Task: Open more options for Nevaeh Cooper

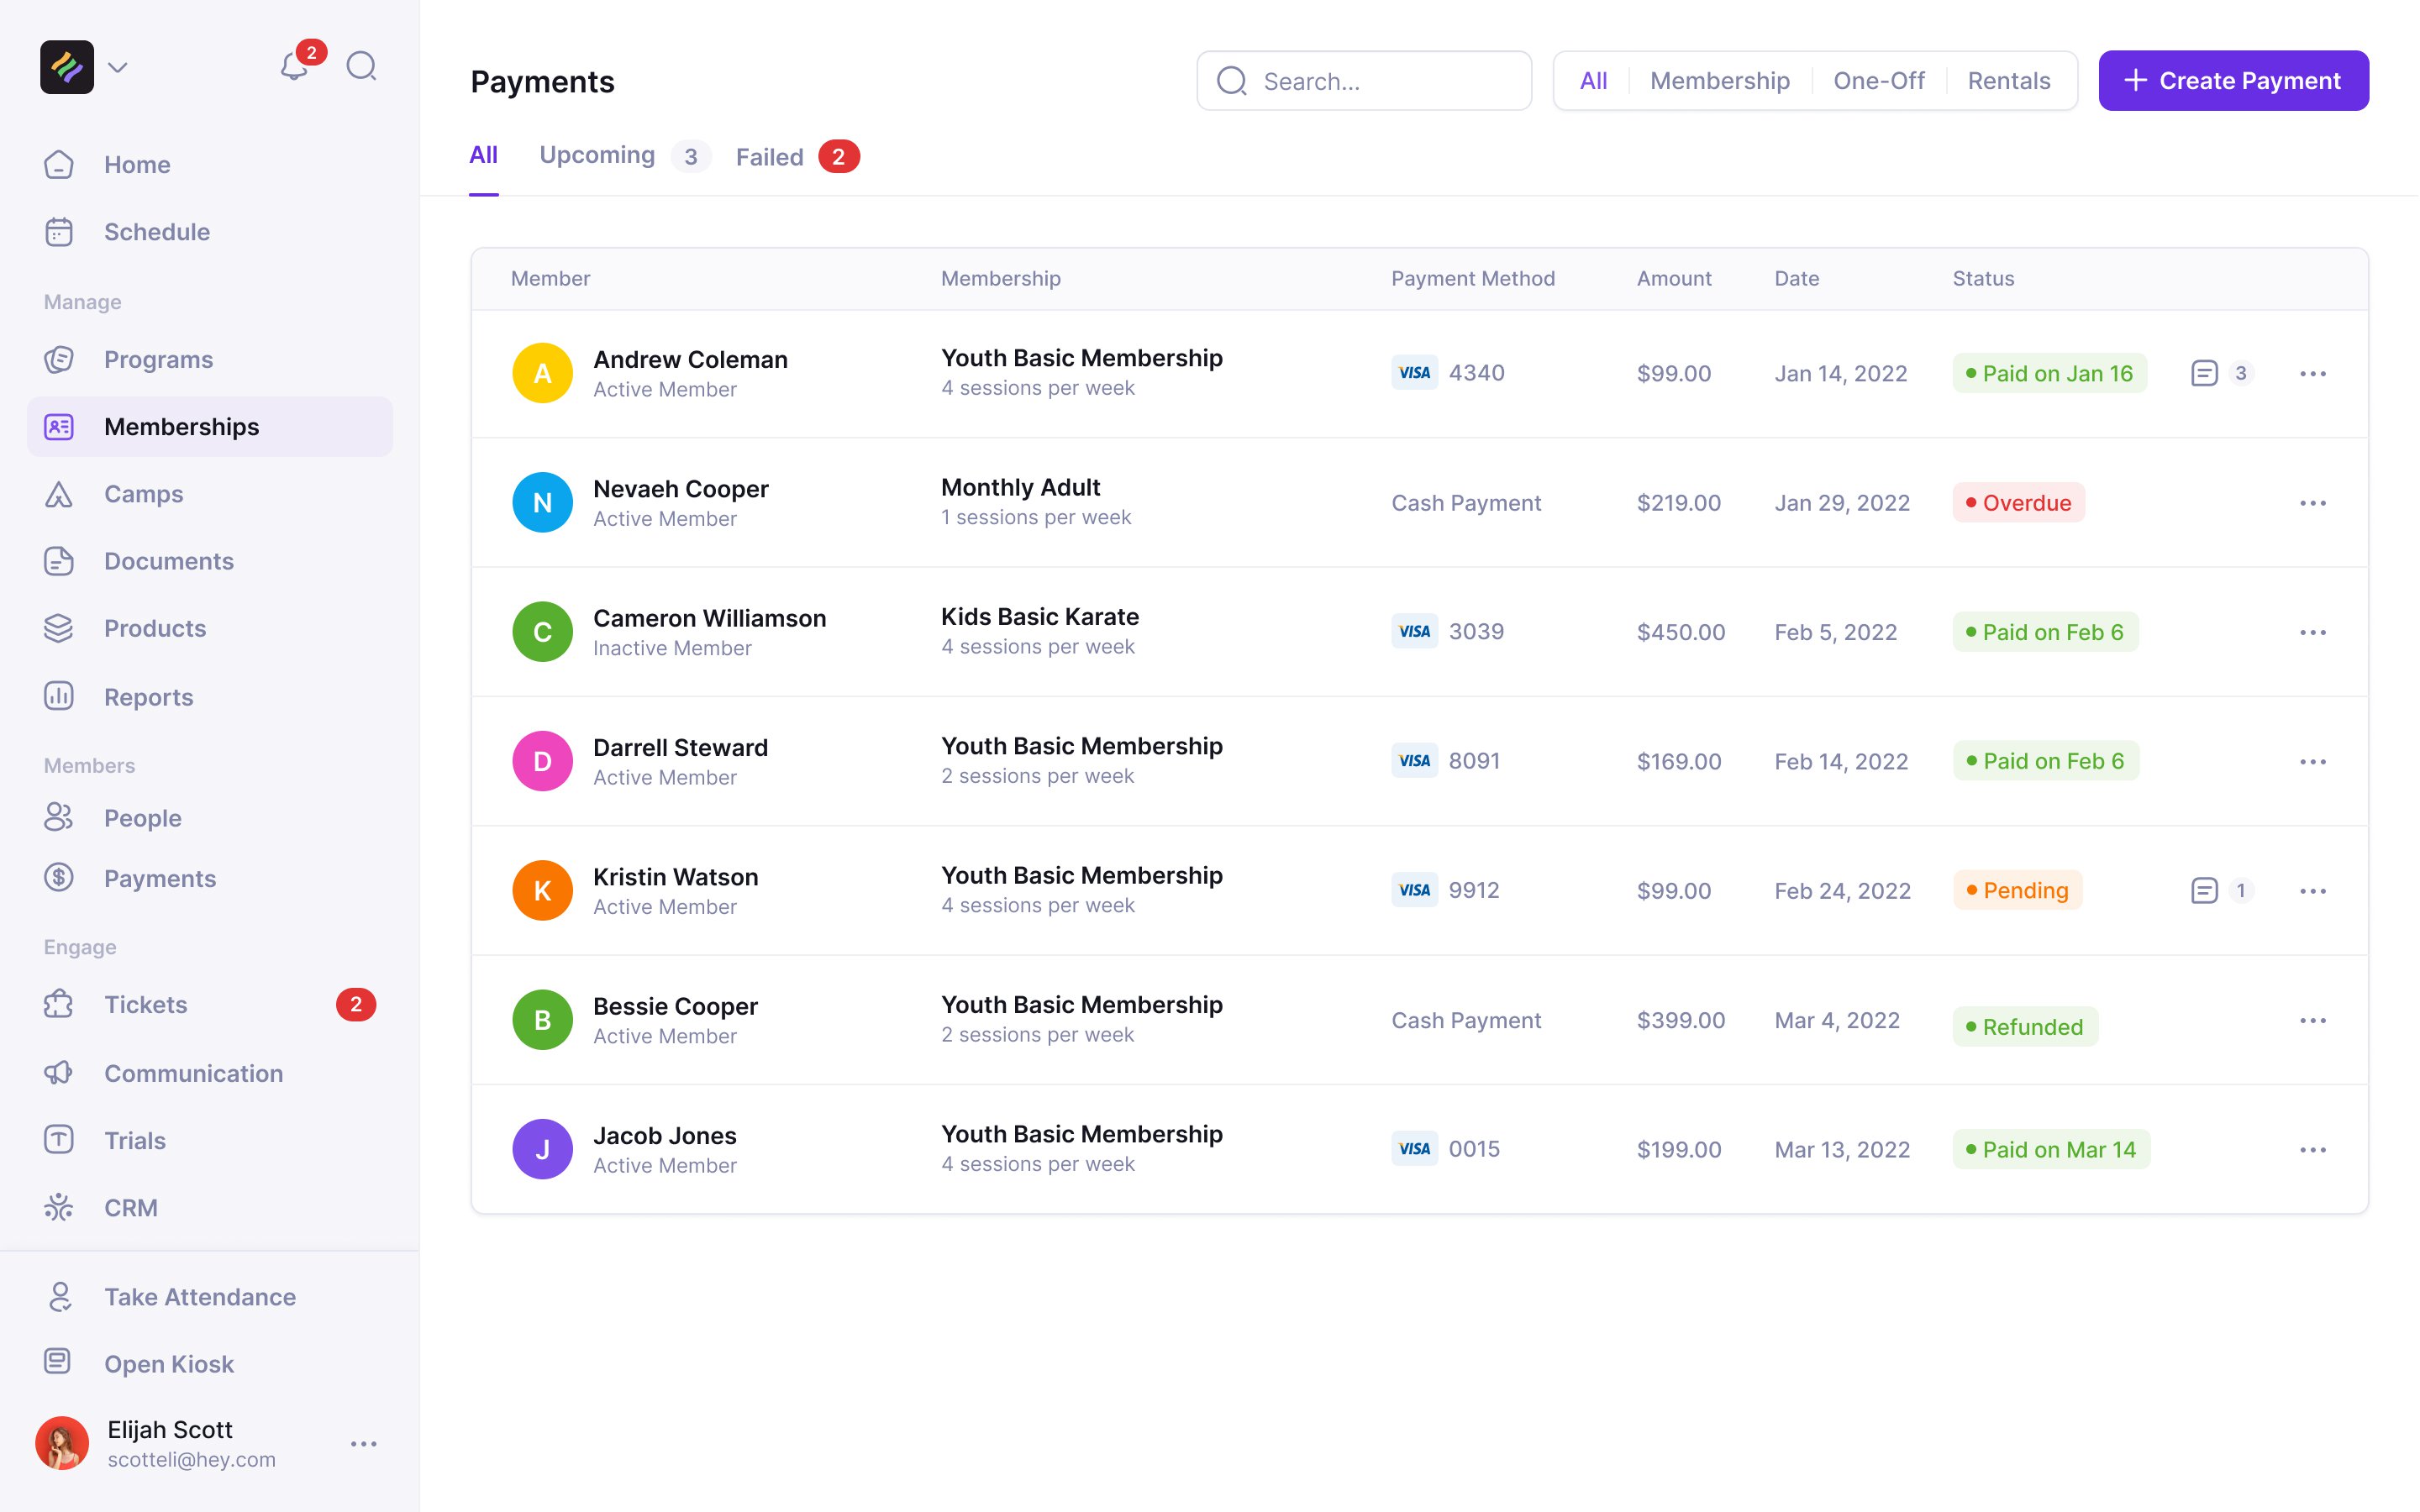Action: coord(2313,503)
